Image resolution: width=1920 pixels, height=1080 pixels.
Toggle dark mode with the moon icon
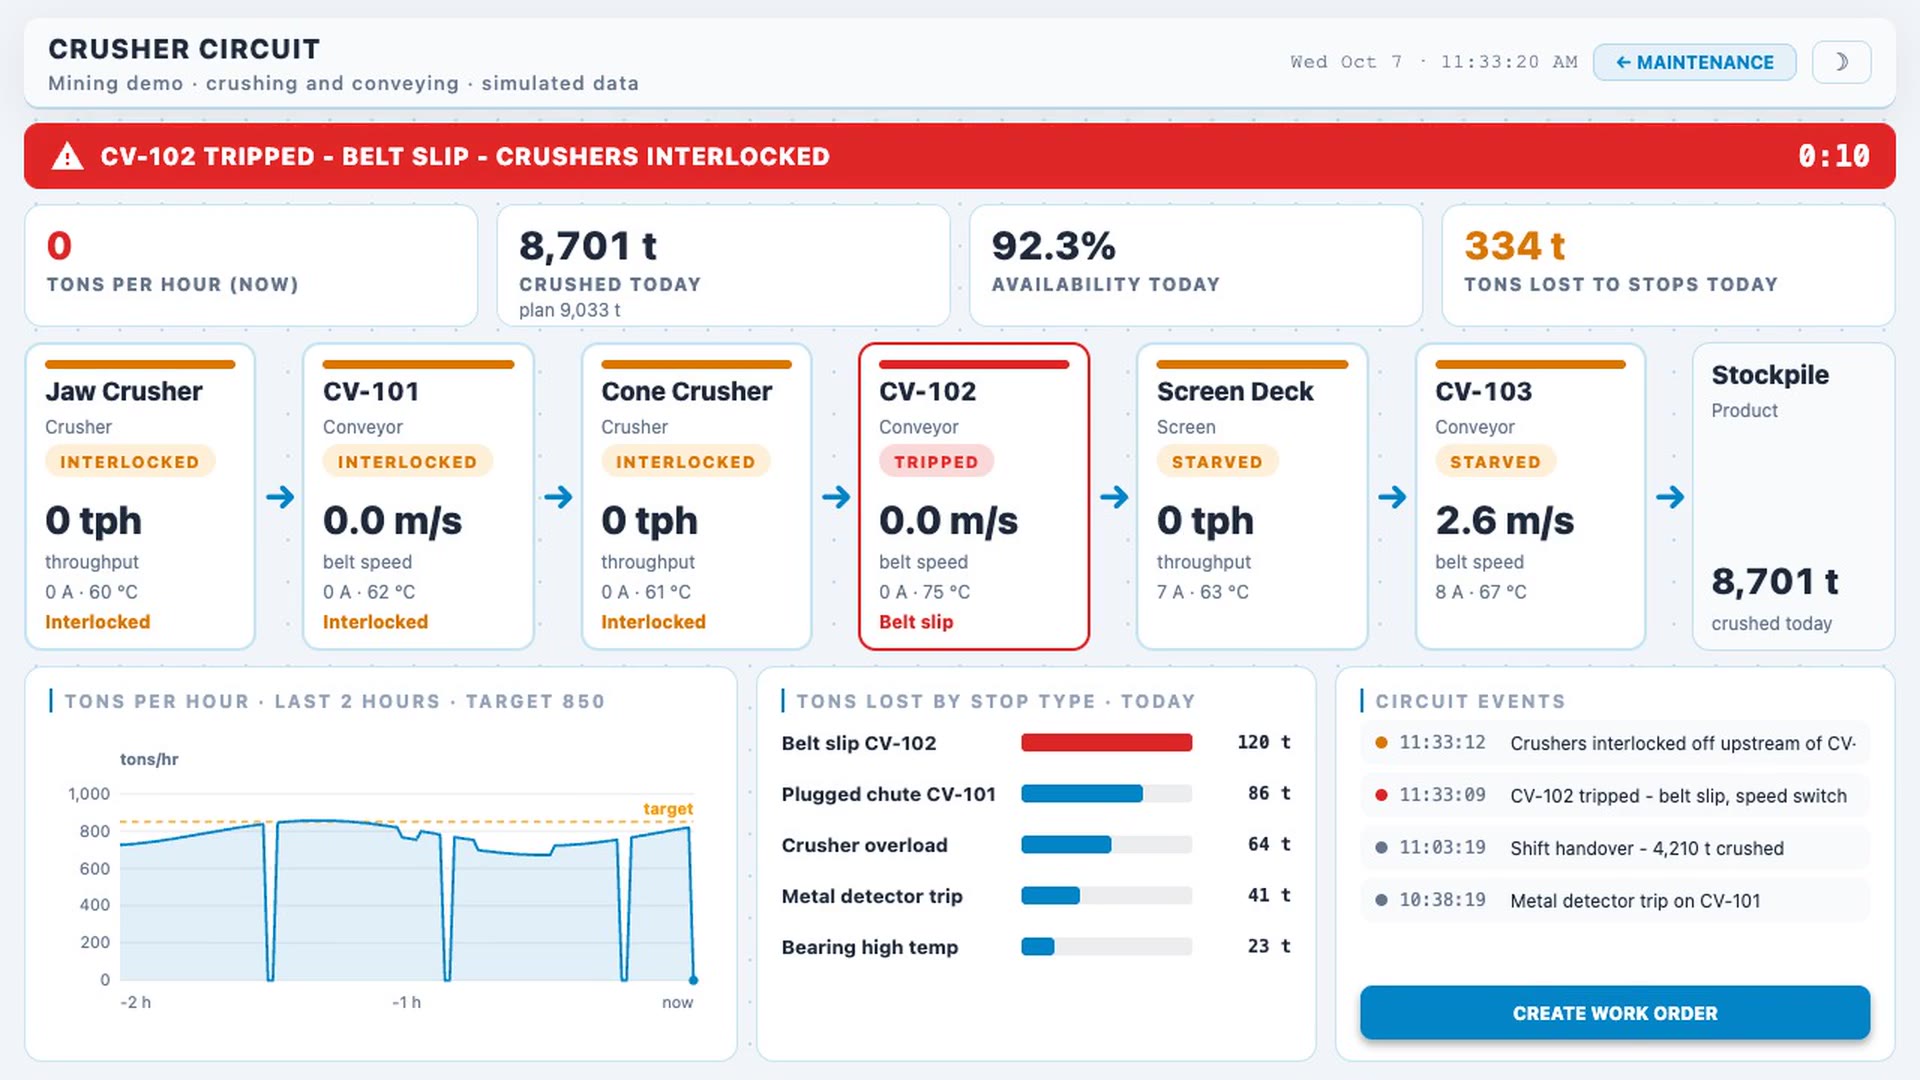point(1841,62)
